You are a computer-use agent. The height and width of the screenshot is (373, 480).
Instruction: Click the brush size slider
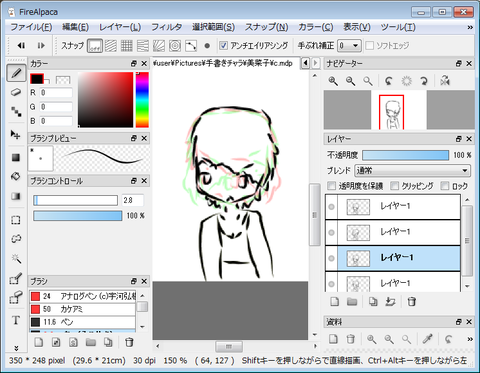[x=75, y=200]
